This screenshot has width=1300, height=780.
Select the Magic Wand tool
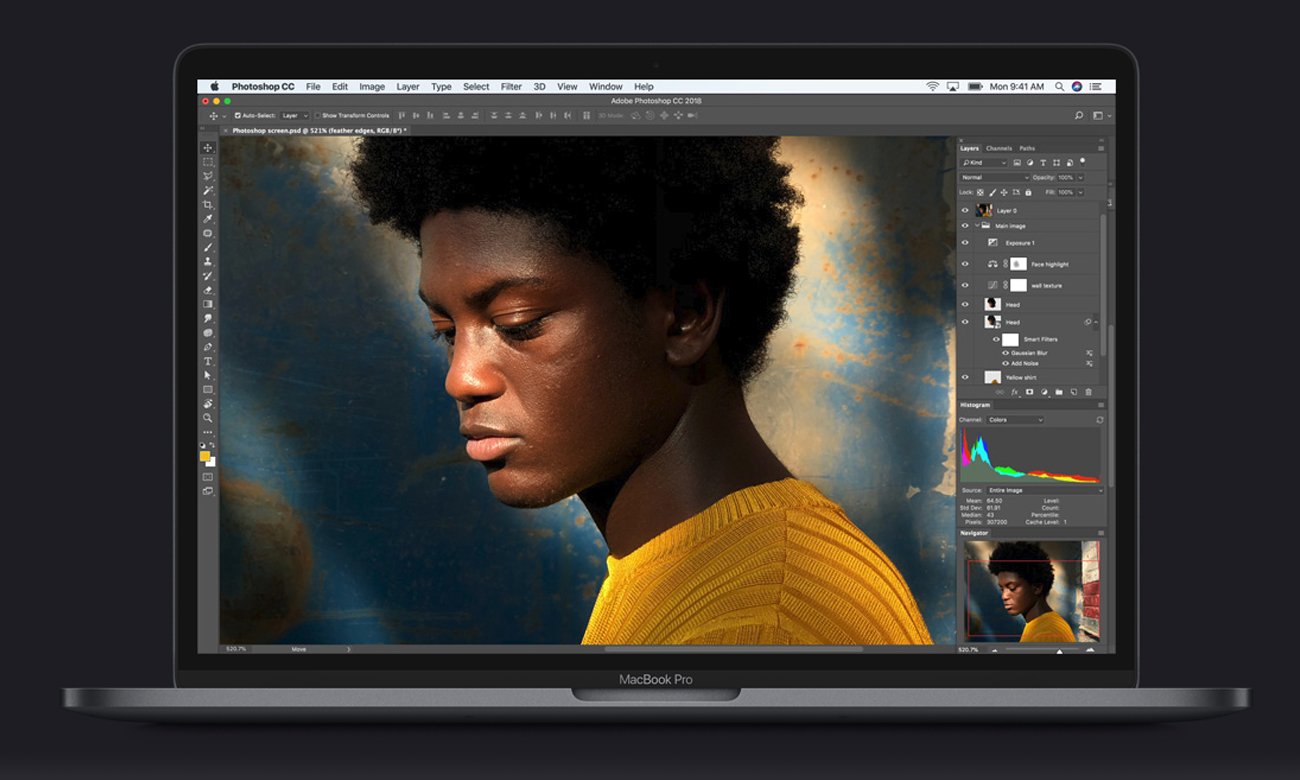pyautogui.click(x=208, y=191)
